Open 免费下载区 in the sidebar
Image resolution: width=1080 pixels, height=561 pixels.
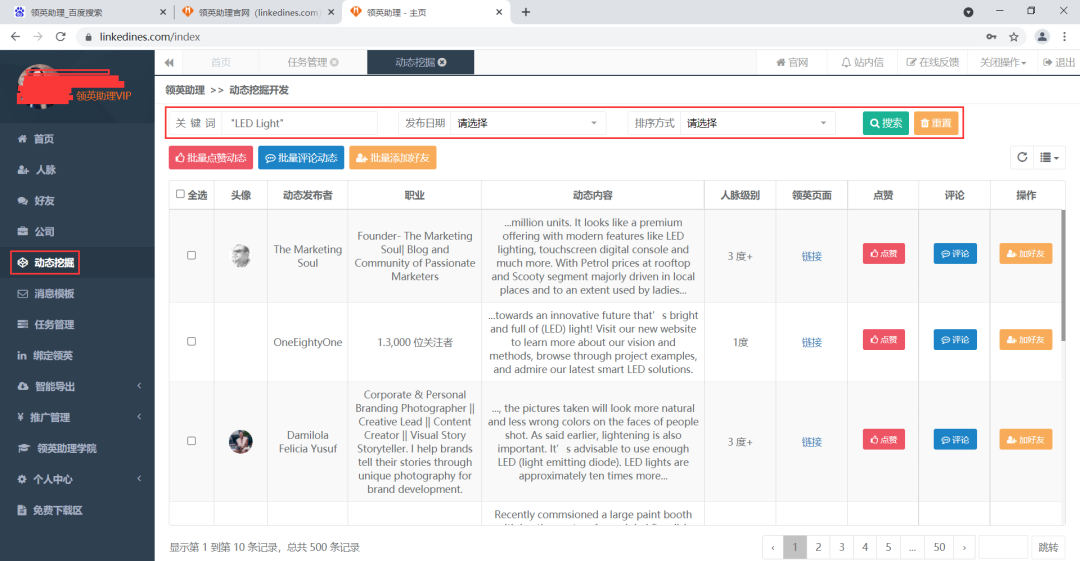tap(77, 510)
